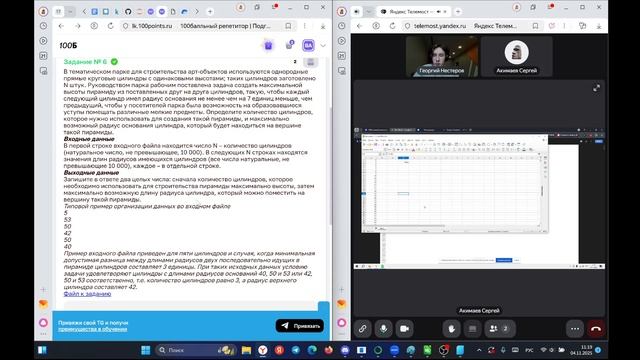Go back in the Telemost browser window

coord(359,26)
